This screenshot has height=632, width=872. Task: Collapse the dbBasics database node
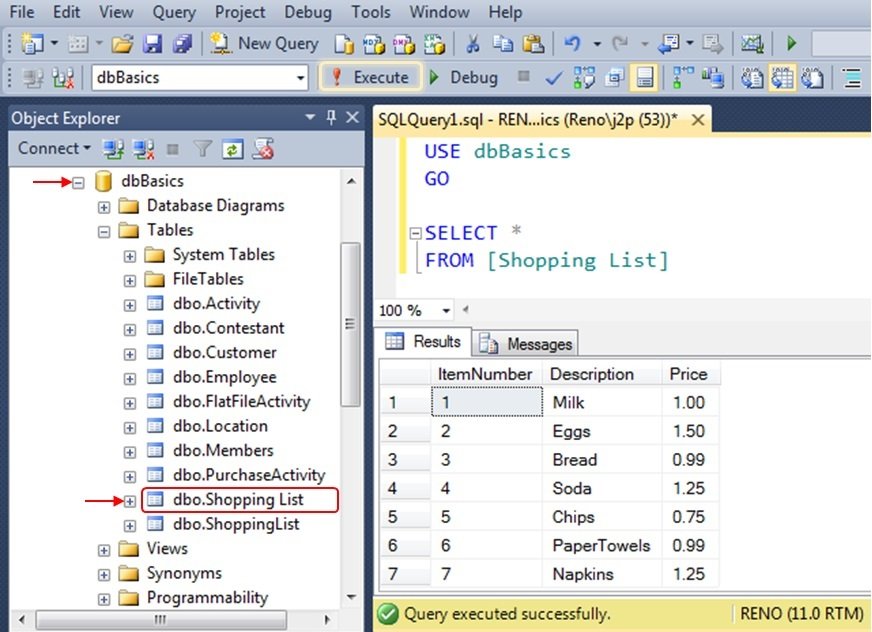(x=78, y=182)
